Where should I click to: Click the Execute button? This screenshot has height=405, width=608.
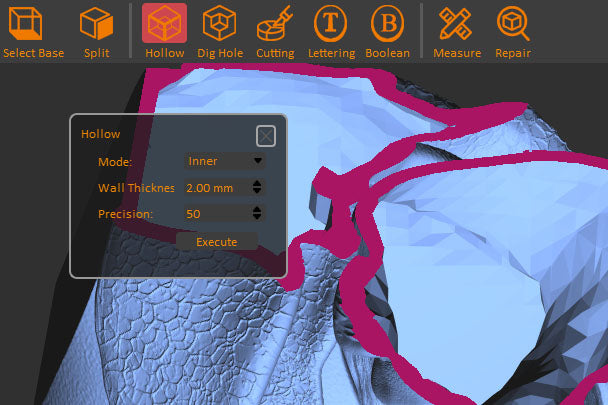pyautogui.click(x=217, y=242)
